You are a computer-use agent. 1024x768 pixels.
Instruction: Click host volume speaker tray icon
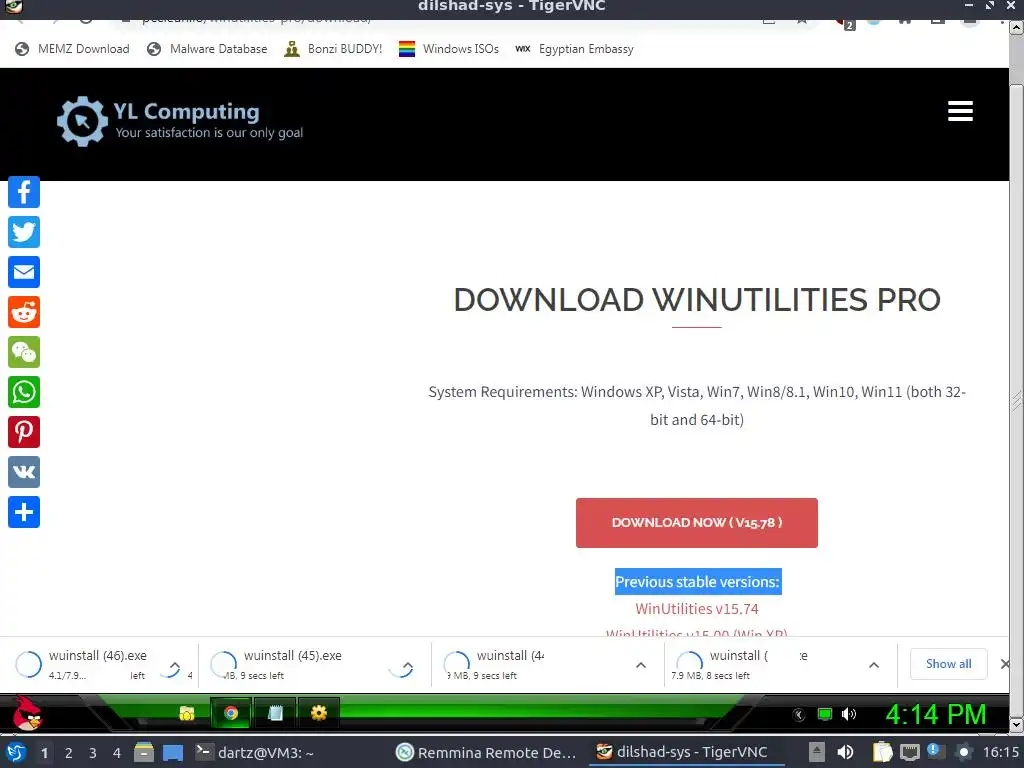coord(845,753)
